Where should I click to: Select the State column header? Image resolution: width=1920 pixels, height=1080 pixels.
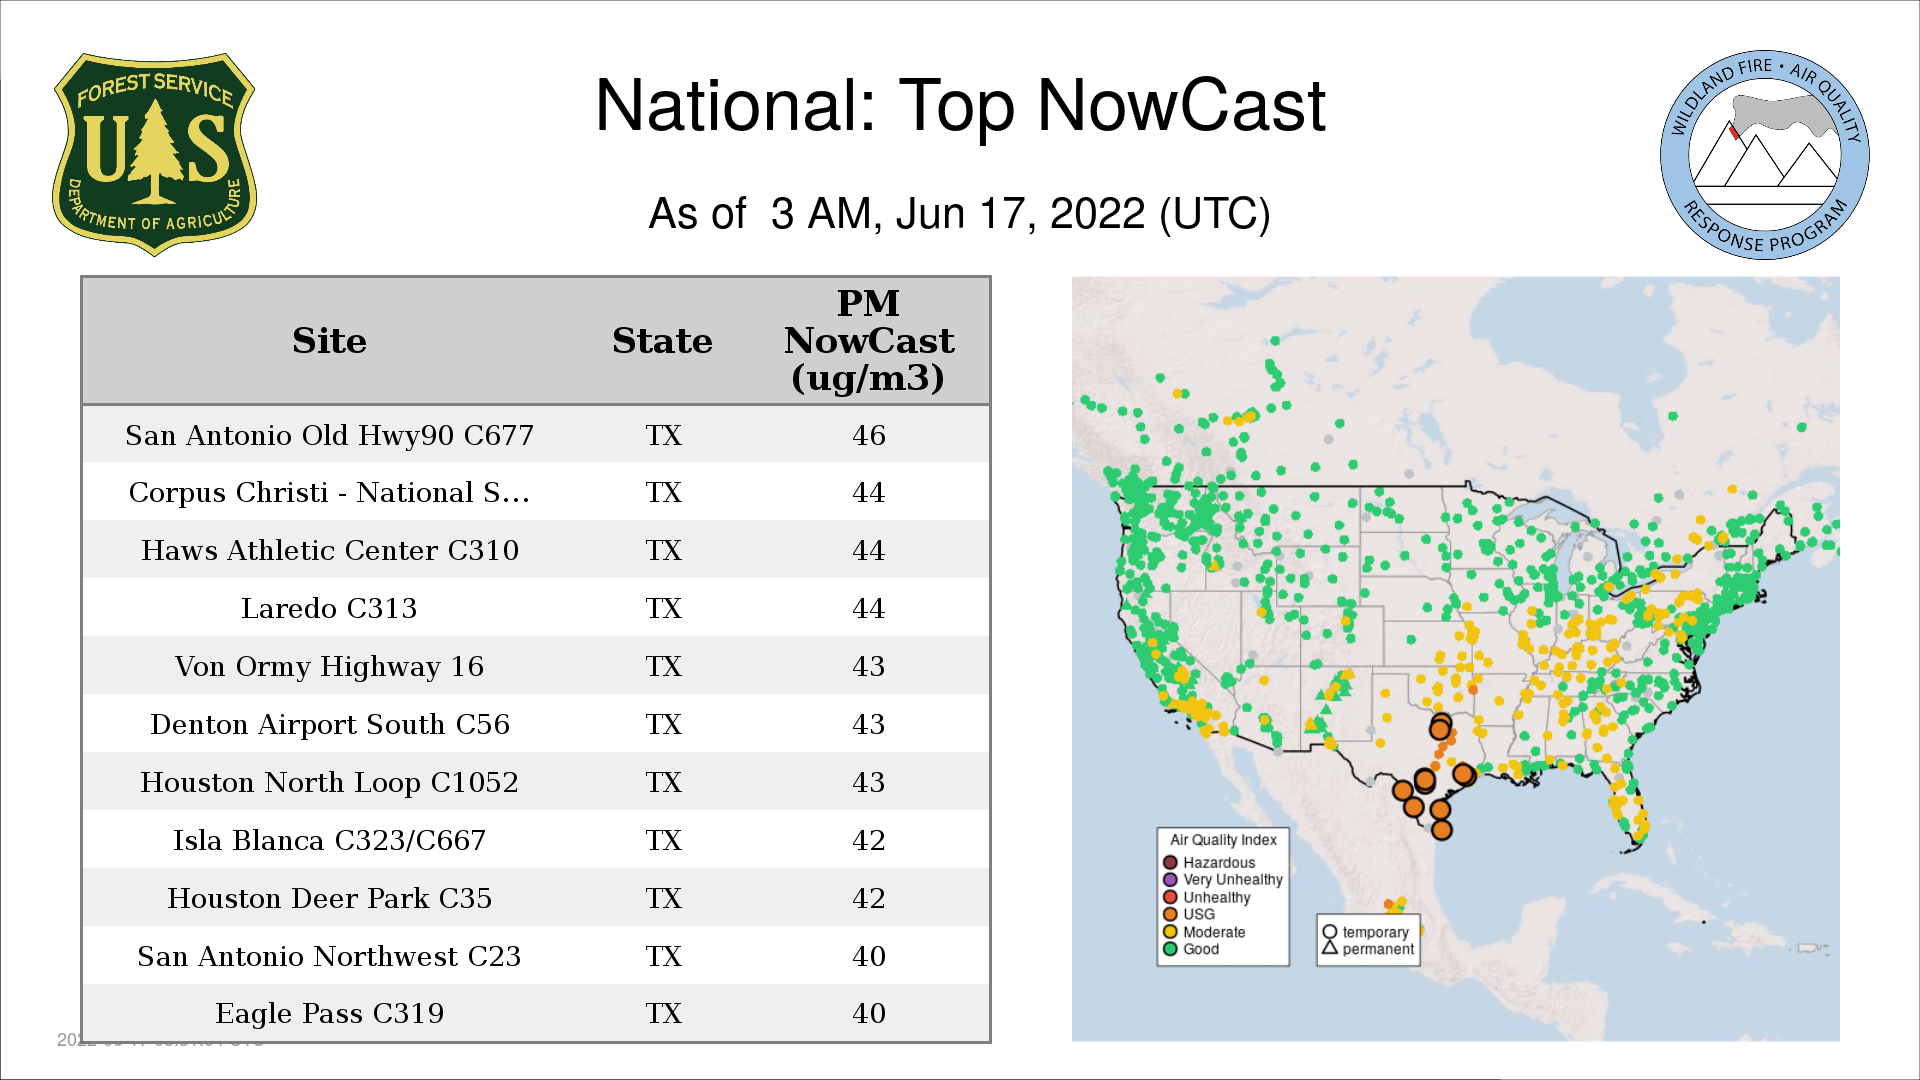(662, 341)
